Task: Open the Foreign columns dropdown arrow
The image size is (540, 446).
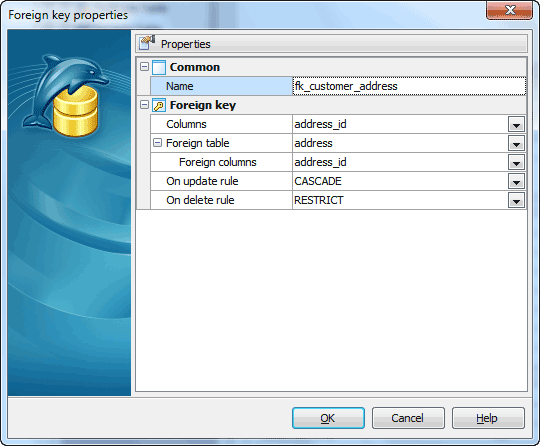Action: 516,162
